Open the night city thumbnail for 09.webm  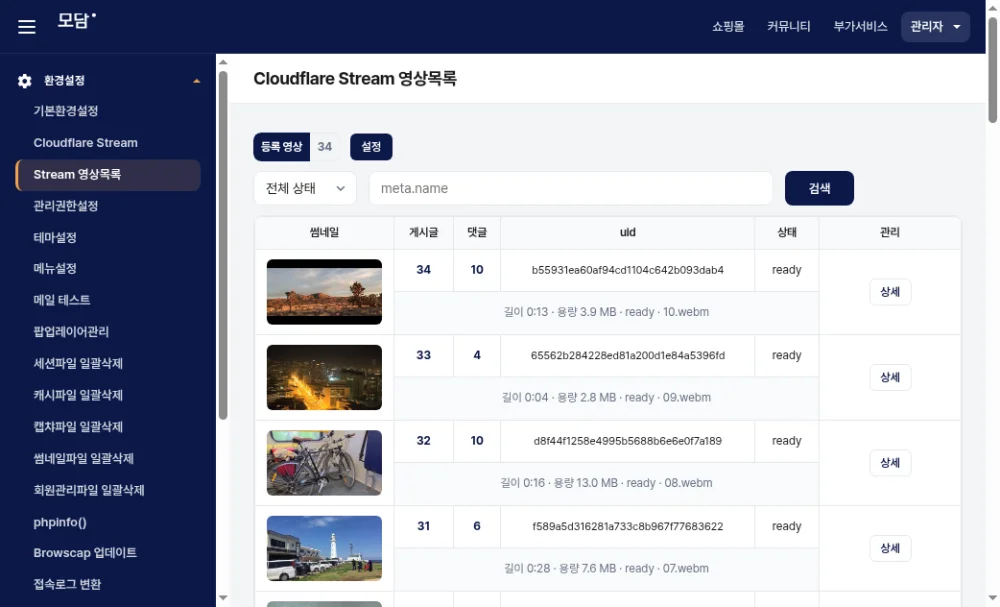point(325,377)
